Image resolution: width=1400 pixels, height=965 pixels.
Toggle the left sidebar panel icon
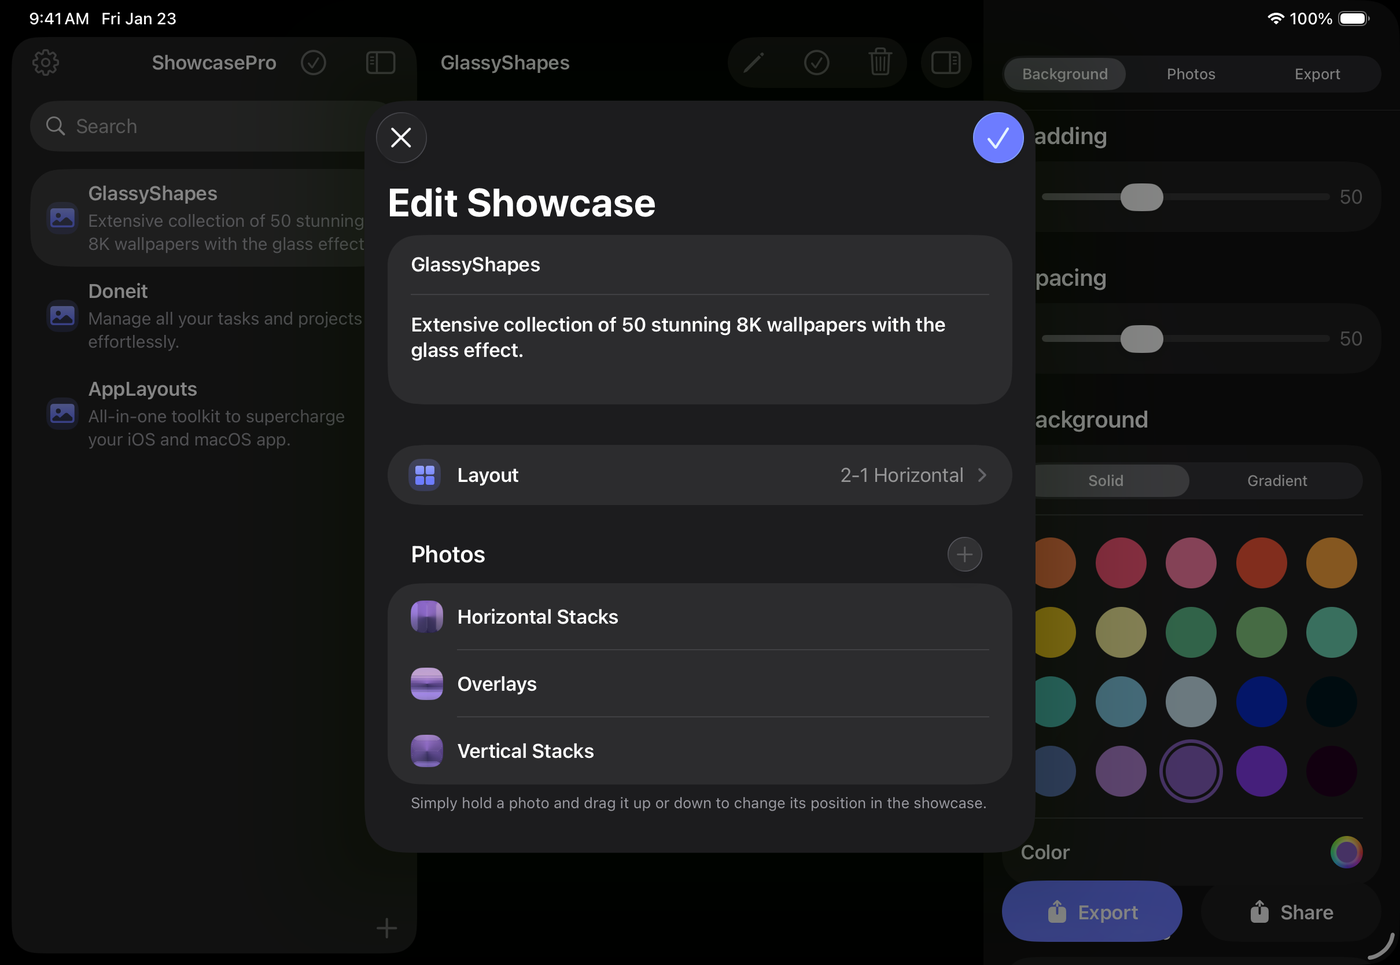click(x=381, y=63)
